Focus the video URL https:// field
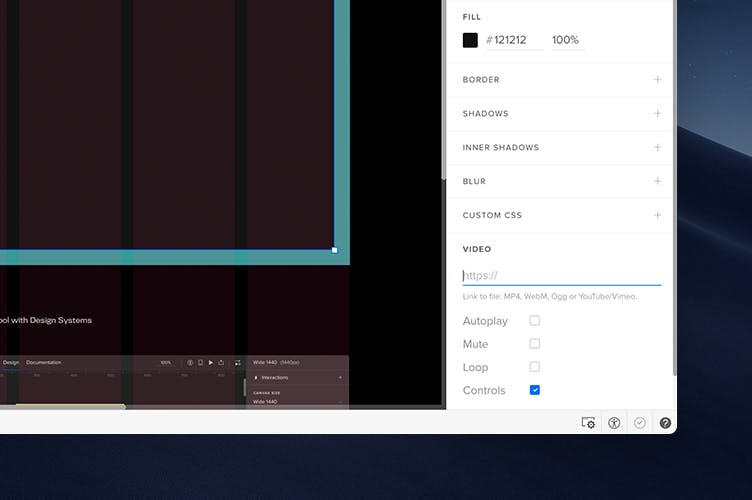Image resolution: width=752 pixels, height=500 pixels. tap(562, 276)
